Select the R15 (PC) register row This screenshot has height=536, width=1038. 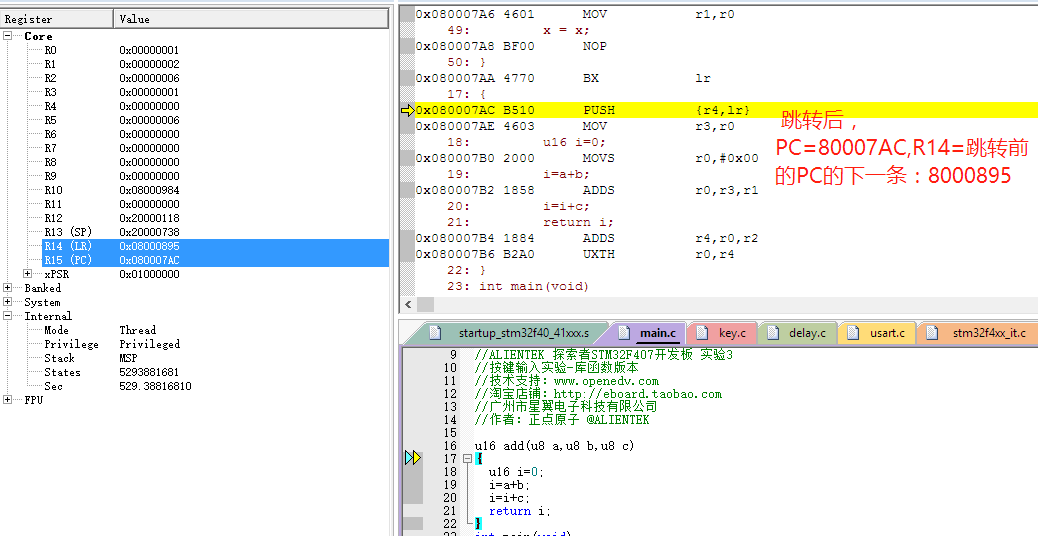[215, 259]
